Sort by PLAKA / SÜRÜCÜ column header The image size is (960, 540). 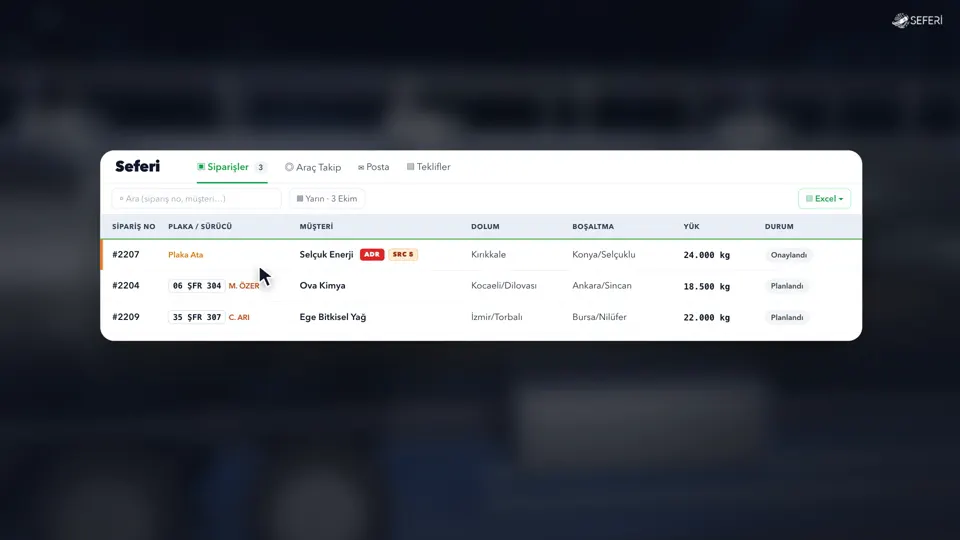click(x=200, y=227)
